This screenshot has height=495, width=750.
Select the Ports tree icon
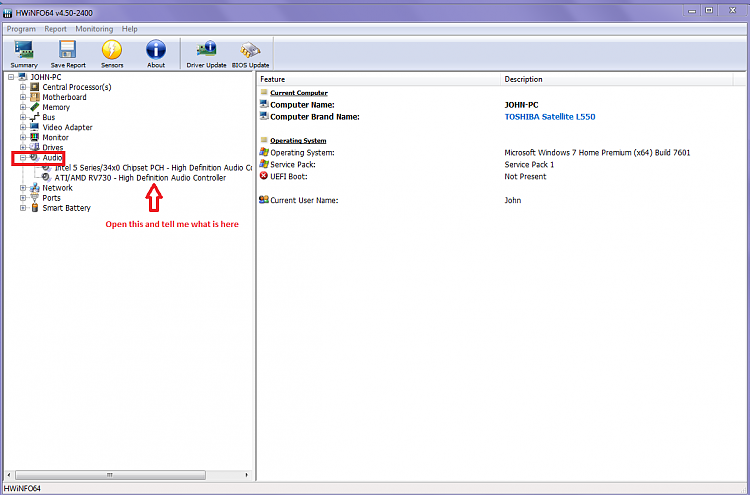click(34, 198)
